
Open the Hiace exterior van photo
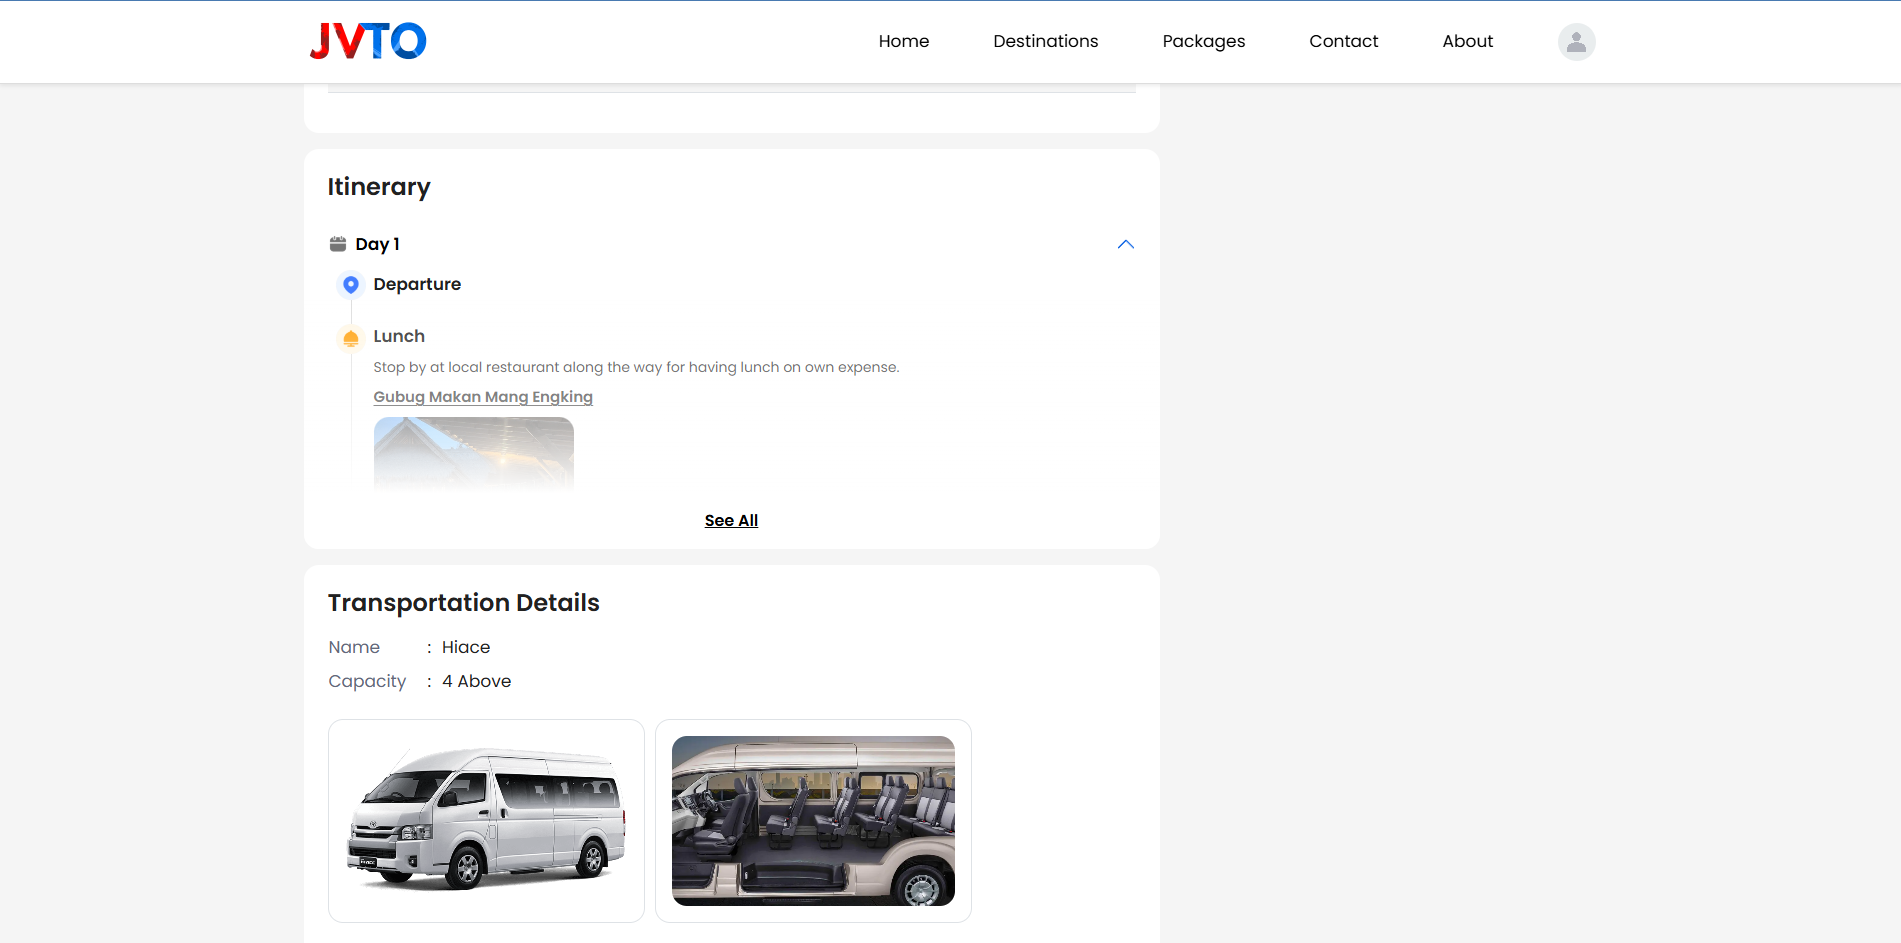pos(486,820)
